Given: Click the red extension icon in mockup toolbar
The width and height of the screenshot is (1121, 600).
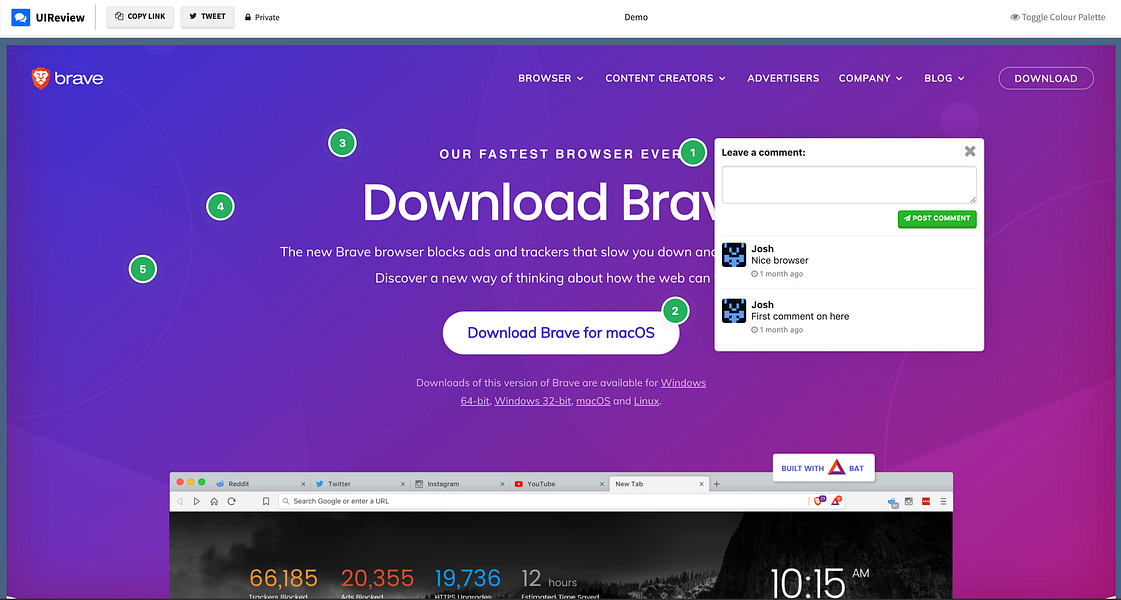Looking at the screenshot, I should (926, 501).
